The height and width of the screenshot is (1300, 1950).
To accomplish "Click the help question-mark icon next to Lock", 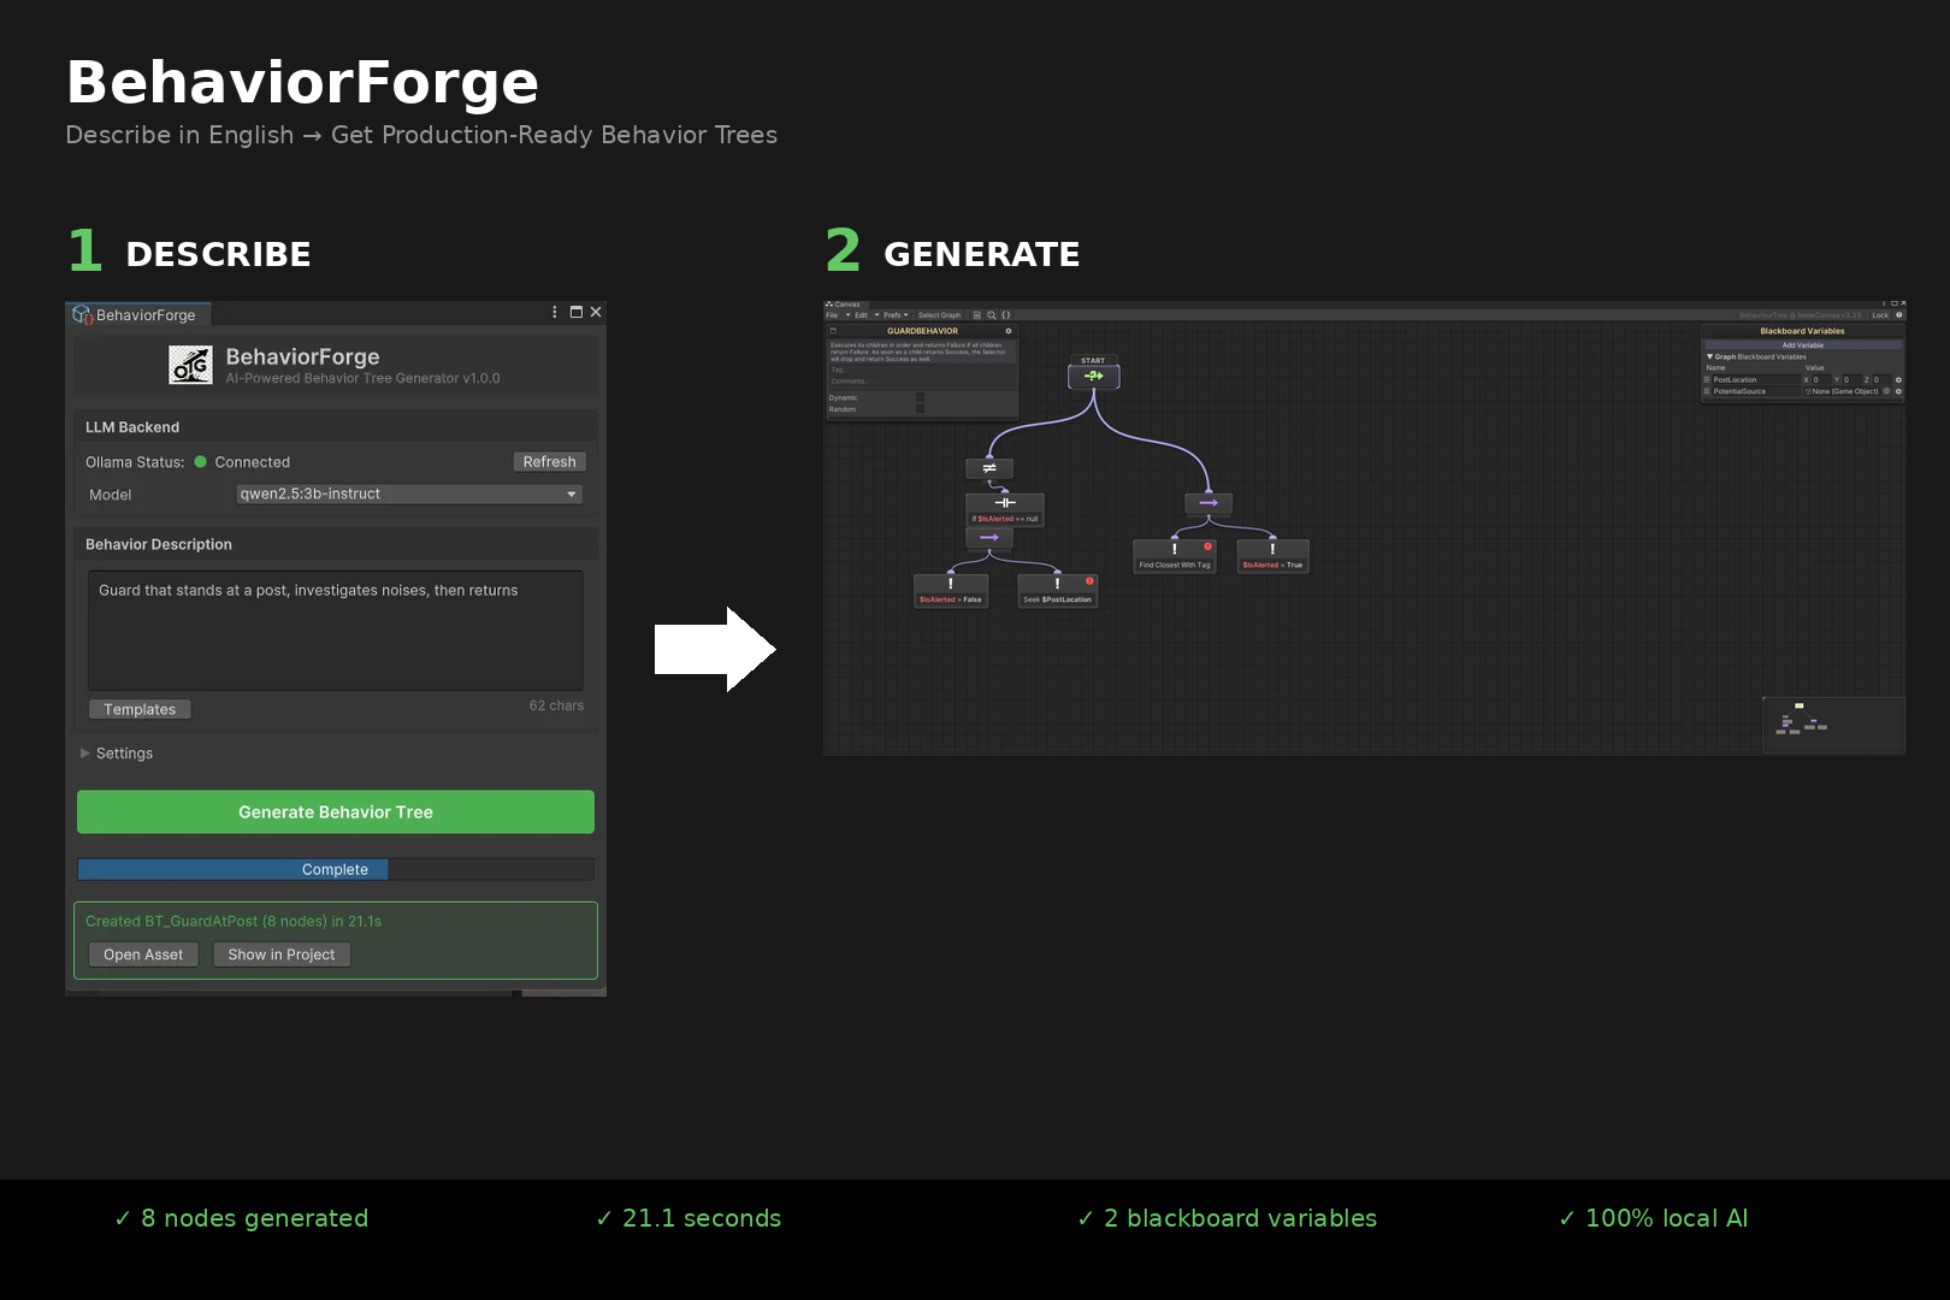I will pos(1899,315).
